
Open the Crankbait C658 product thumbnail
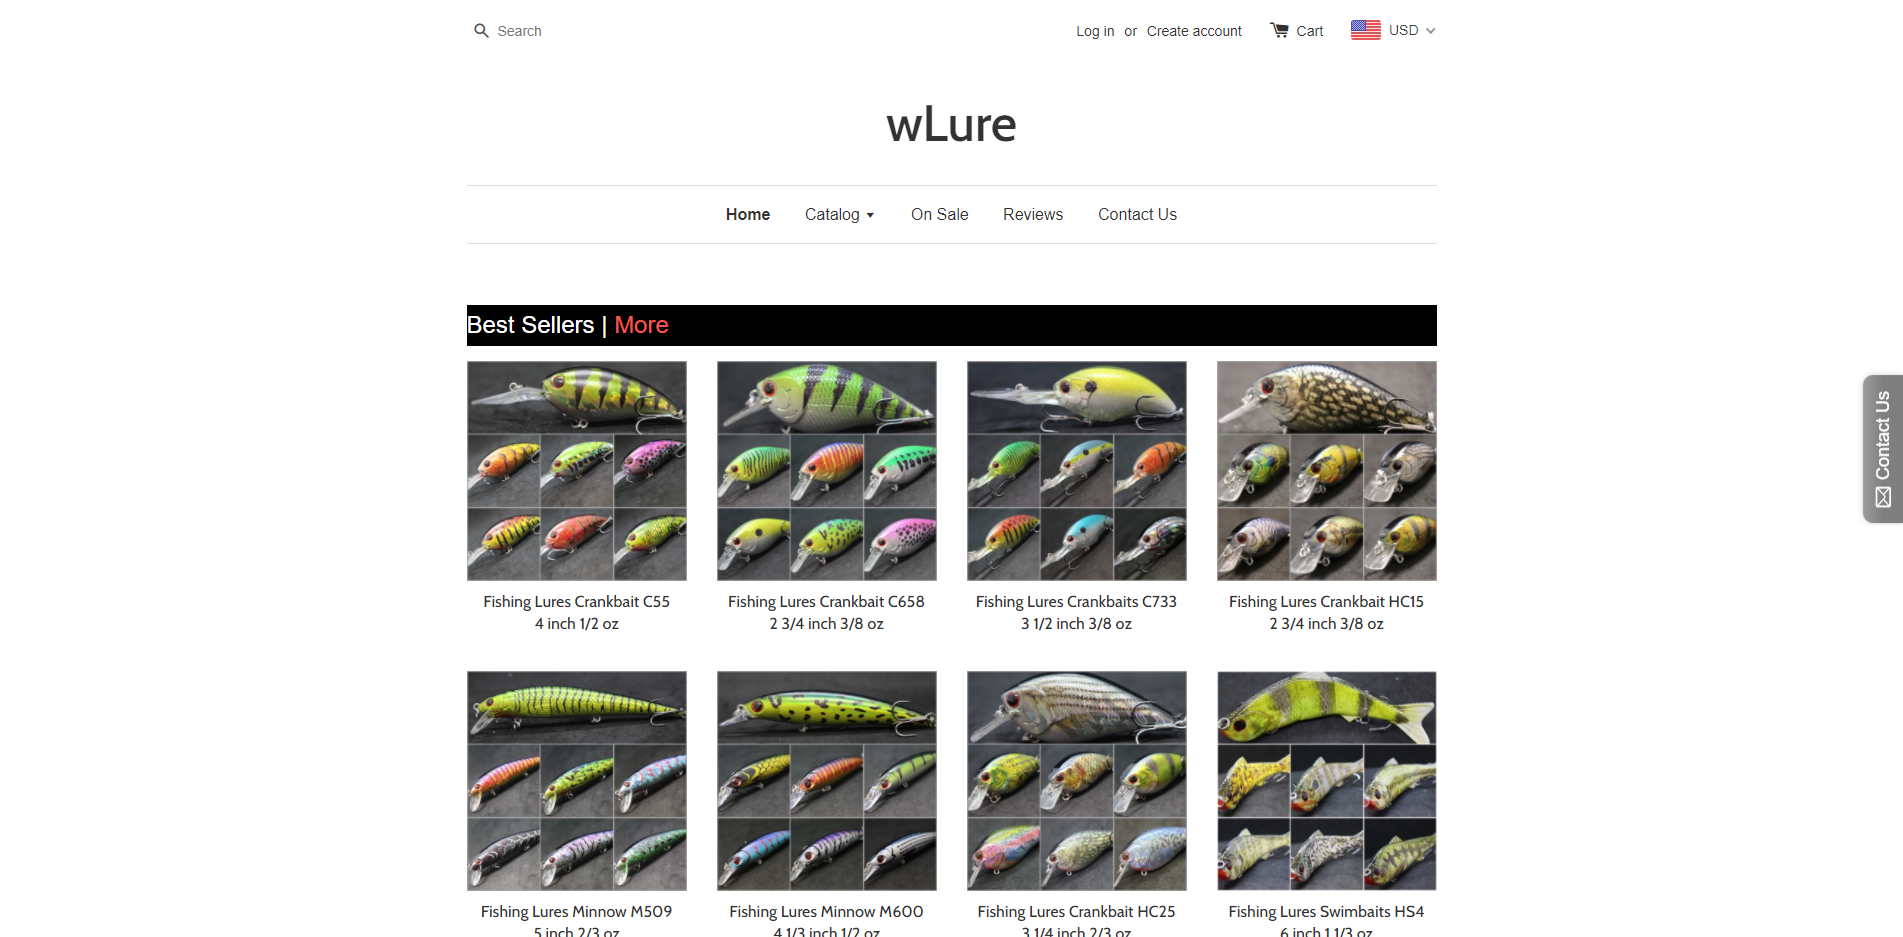[827, 471]
